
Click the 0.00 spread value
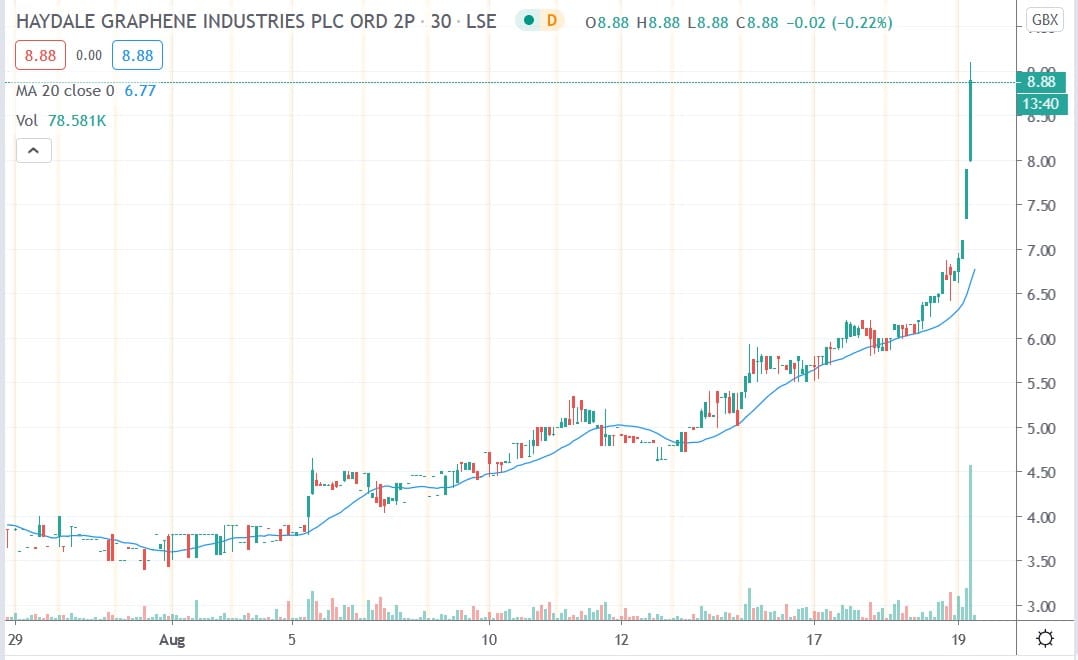[89, 56]
